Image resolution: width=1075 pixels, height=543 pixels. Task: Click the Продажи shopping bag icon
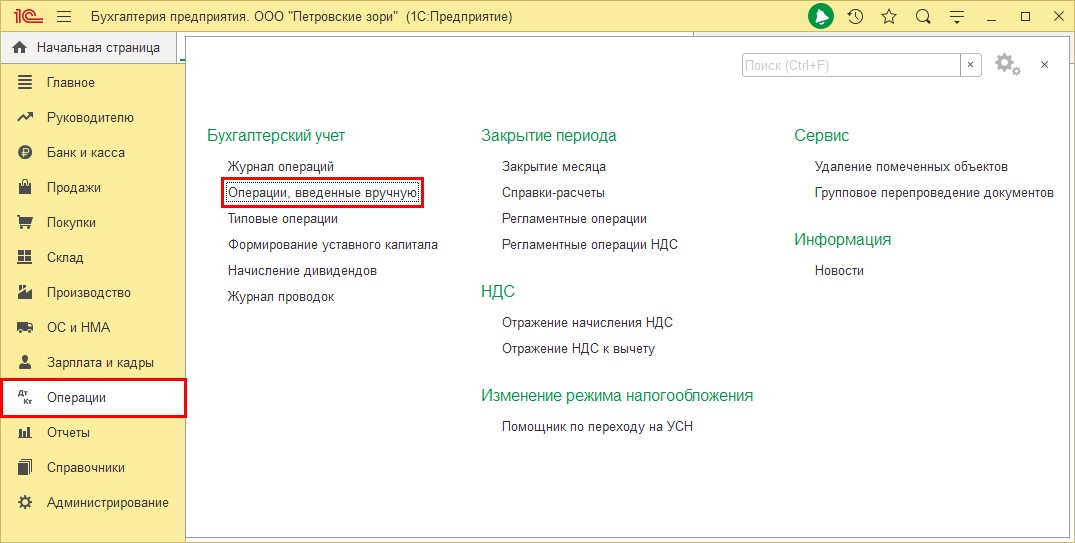click(25, 186)
